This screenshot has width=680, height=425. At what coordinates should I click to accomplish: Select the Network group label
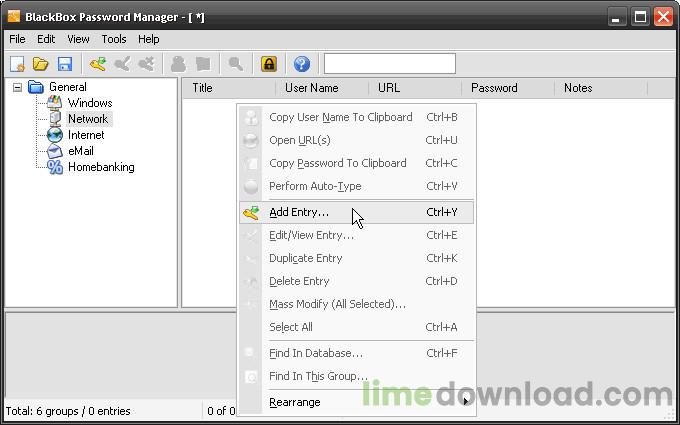(x=88, y=119)
